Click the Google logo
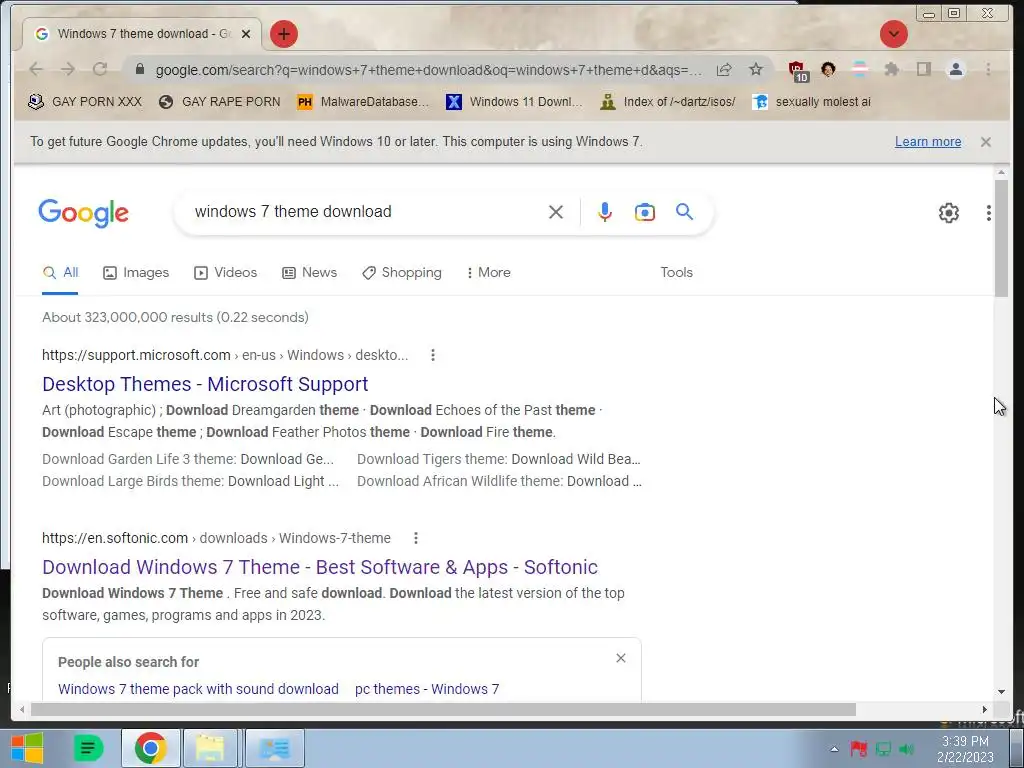This screenshot has height=768, width=1024. click(x=84, y=213)
